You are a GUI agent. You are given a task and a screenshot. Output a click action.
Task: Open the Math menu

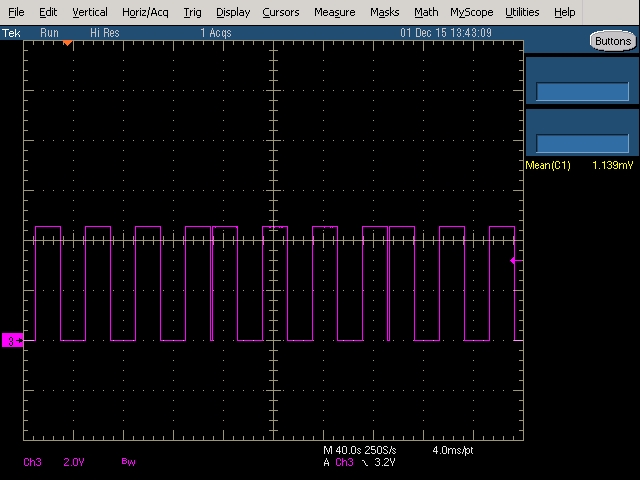(x=426, y=12)
